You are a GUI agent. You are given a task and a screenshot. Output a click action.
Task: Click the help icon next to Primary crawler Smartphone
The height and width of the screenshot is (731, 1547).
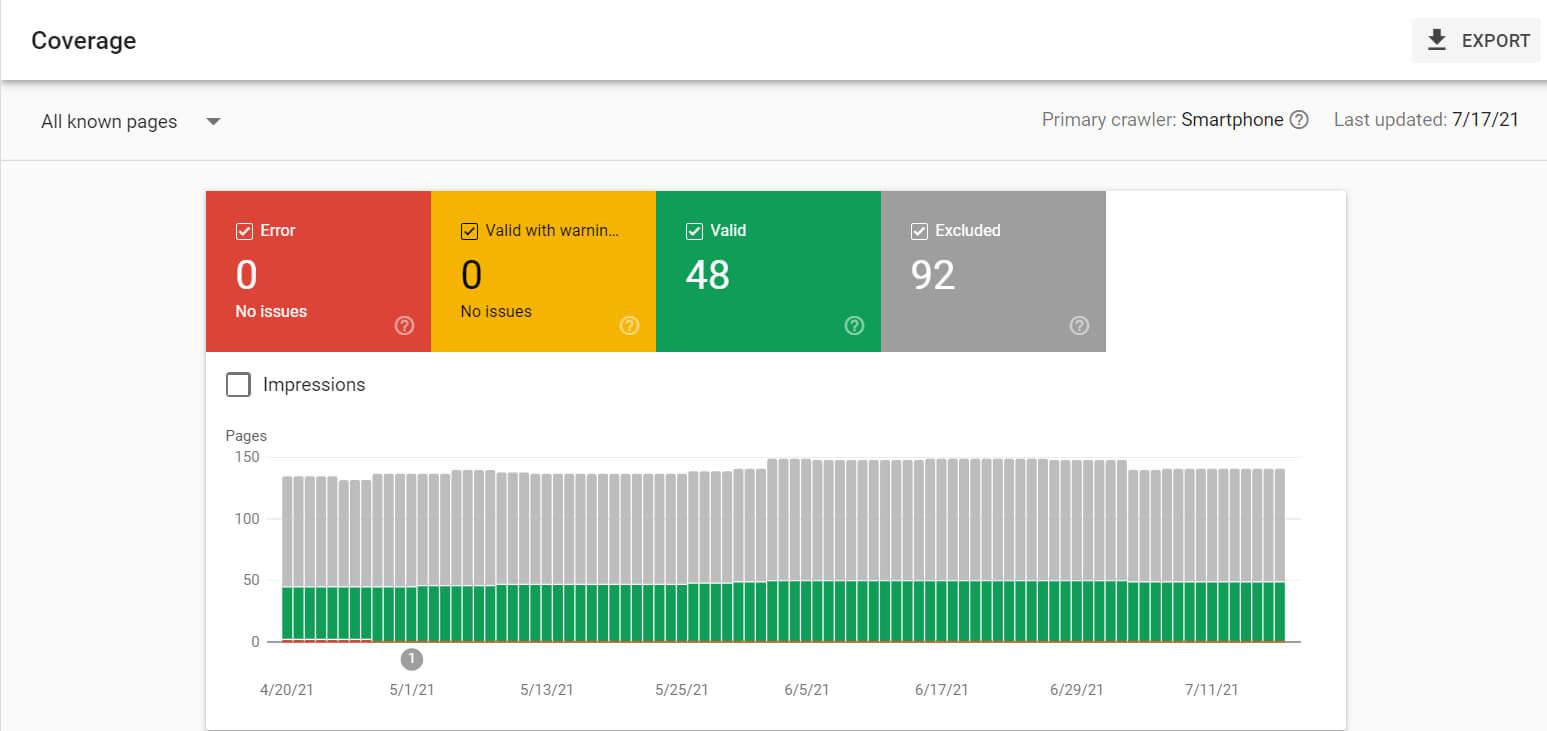coord(1300,119)
